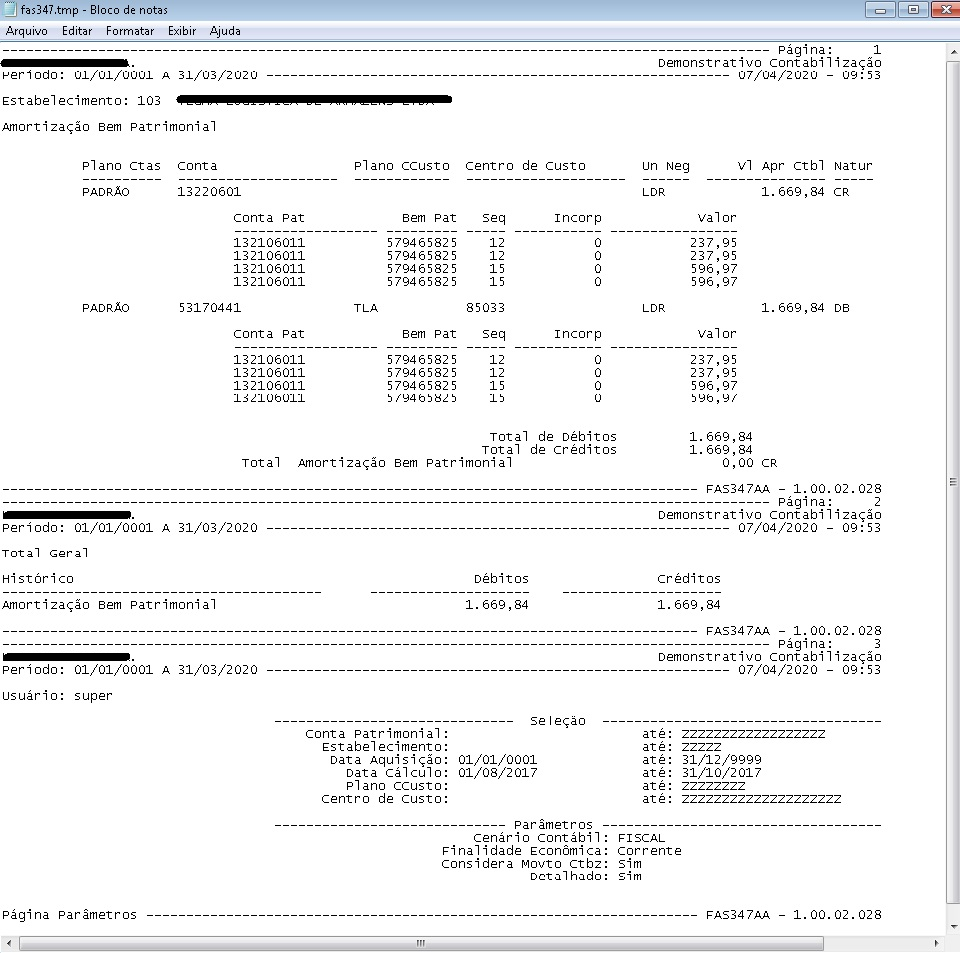The image size is (960, 953).
Task: Click the 'Plano Ctas' column header
Action: coord(121,166)
